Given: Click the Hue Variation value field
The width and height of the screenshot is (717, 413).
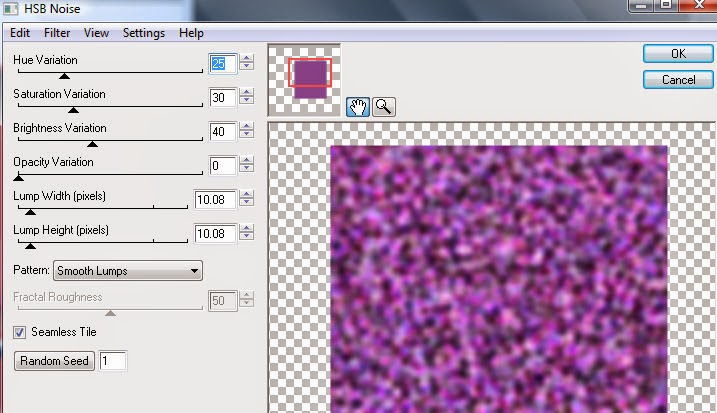Looking at the screenshot, I should [223, 64].
